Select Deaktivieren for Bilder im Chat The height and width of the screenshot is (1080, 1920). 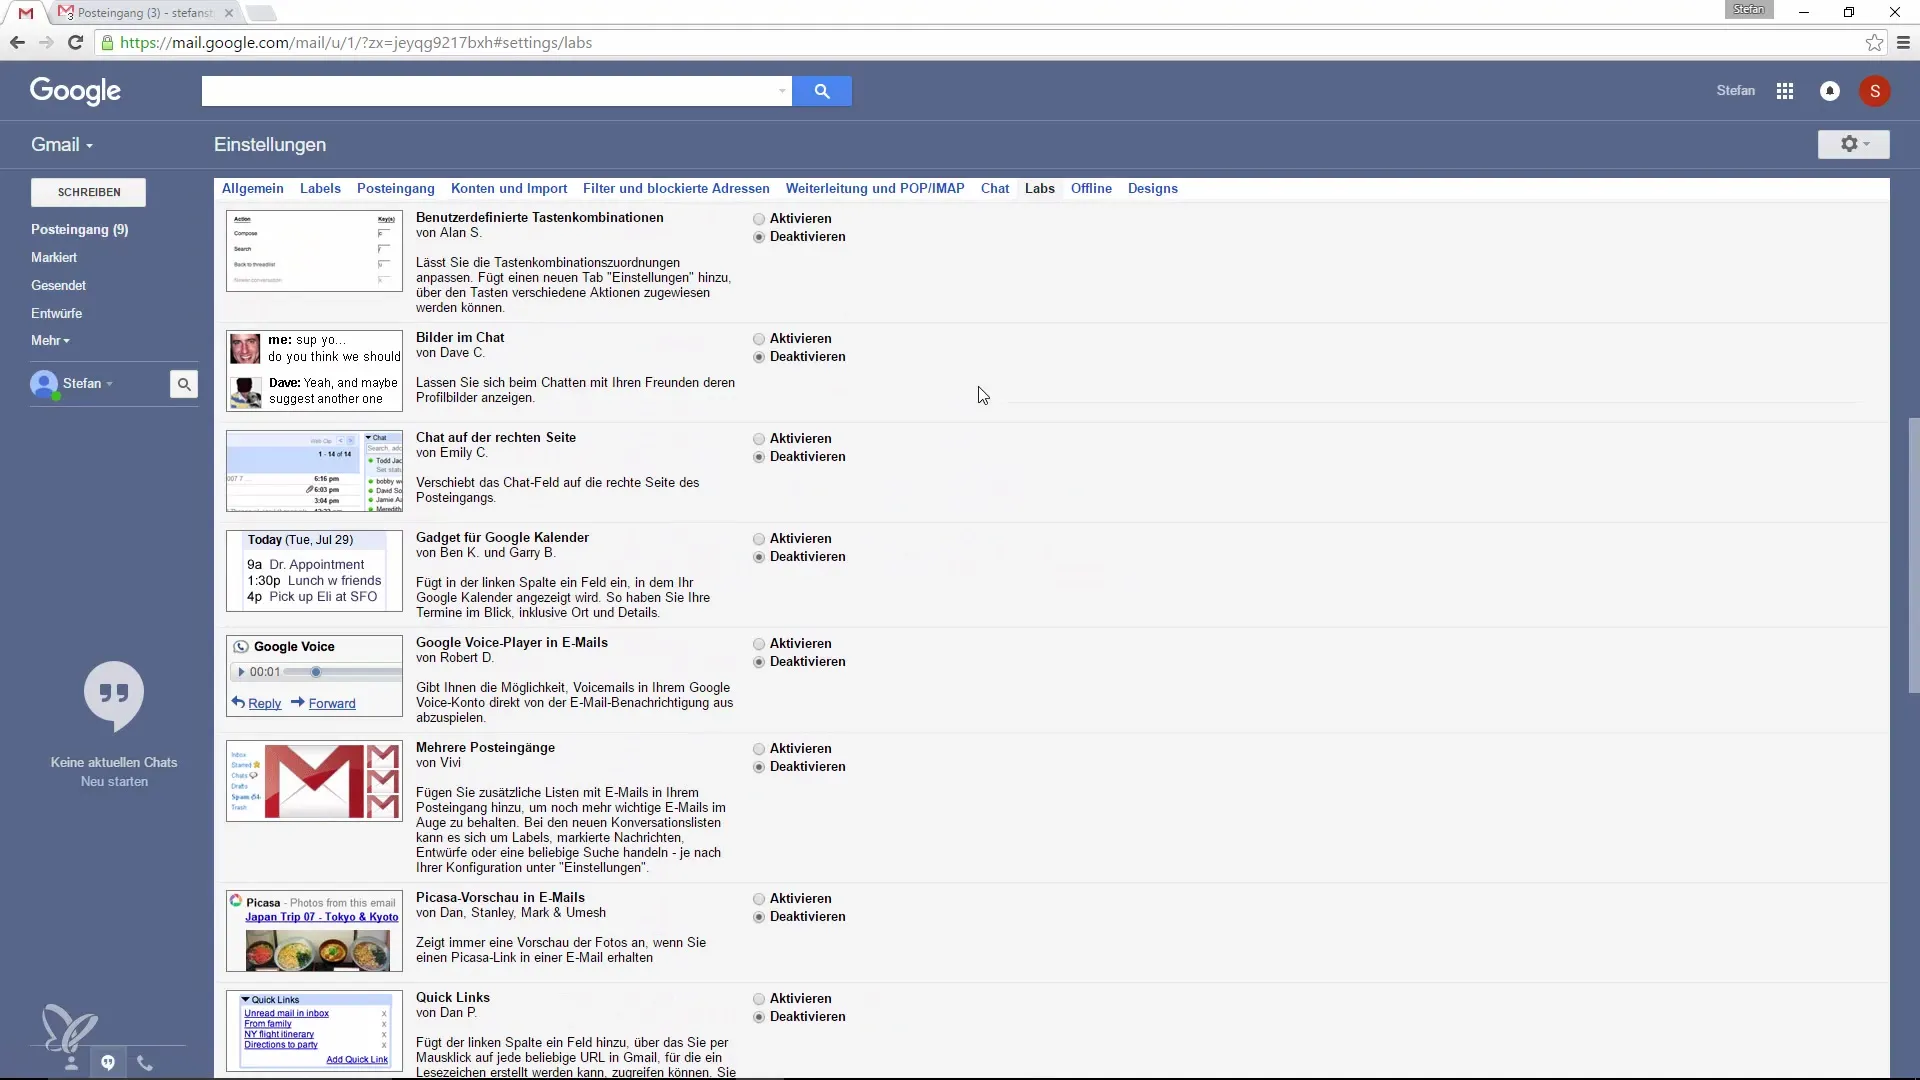[759, 357]
